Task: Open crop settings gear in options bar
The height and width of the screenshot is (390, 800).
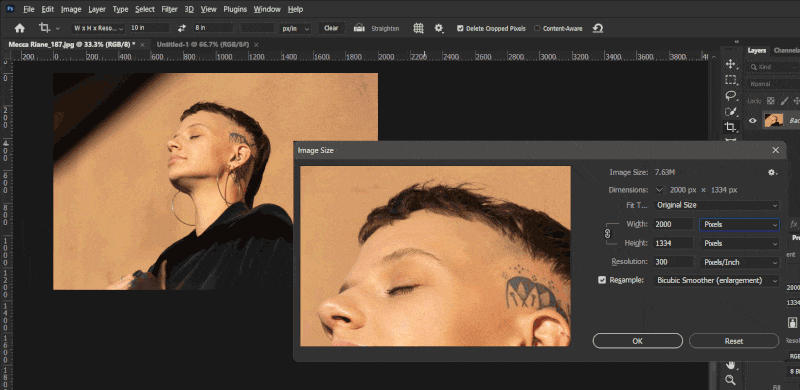Action: [439, 28]
